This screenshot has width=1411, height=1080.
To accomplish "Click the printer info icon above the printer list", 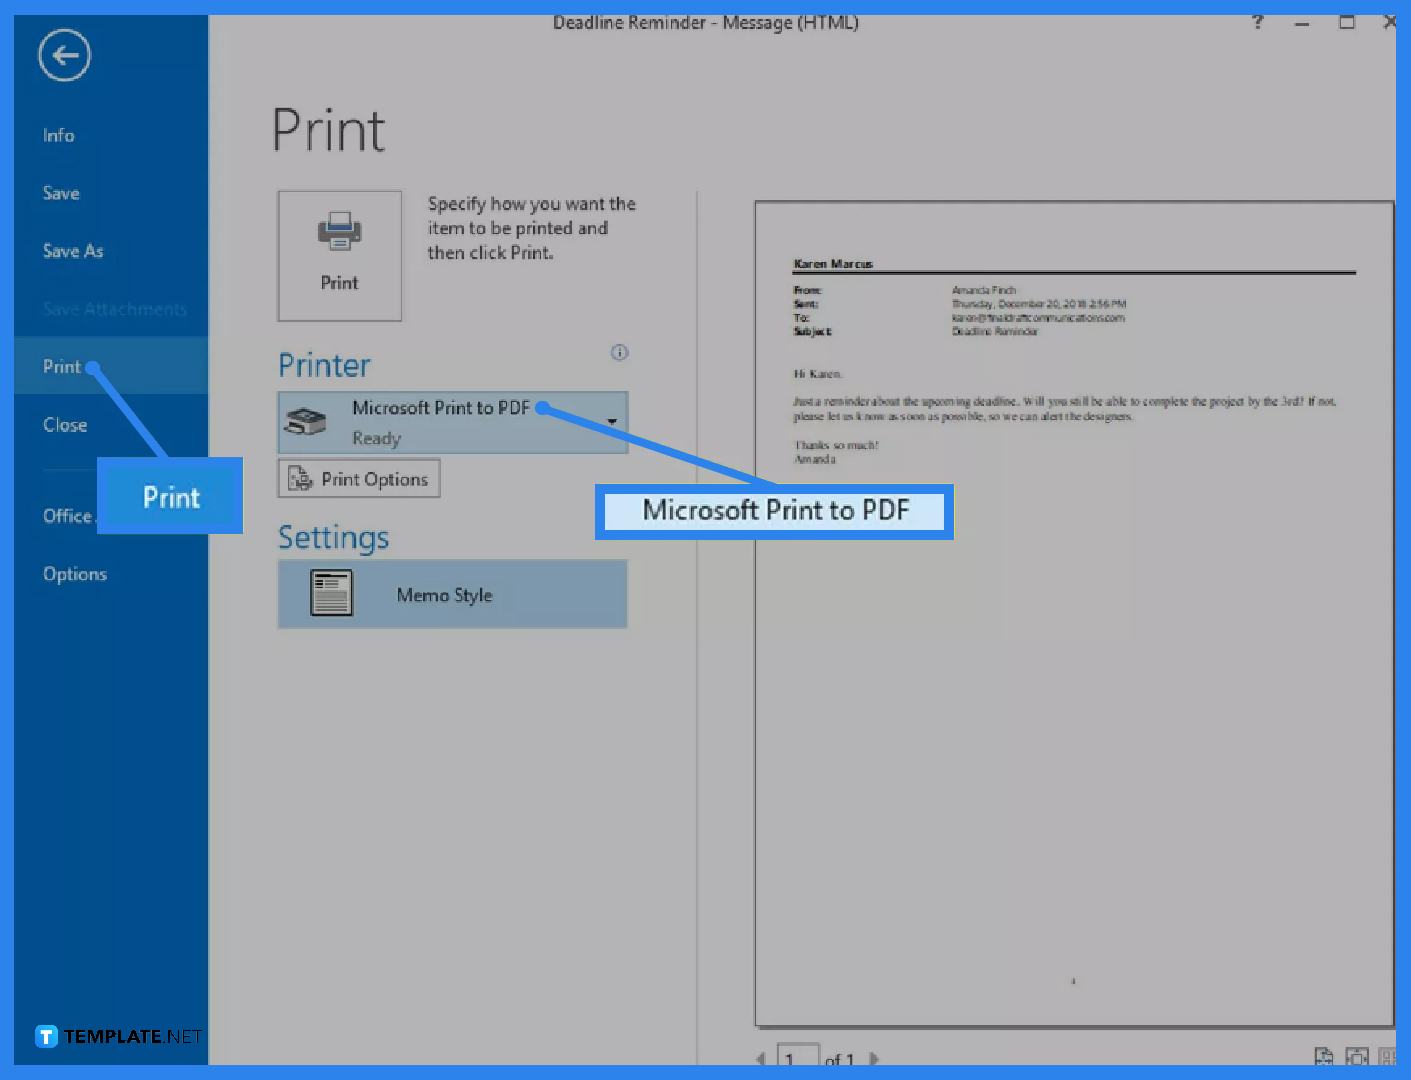I will click(619, 352).
